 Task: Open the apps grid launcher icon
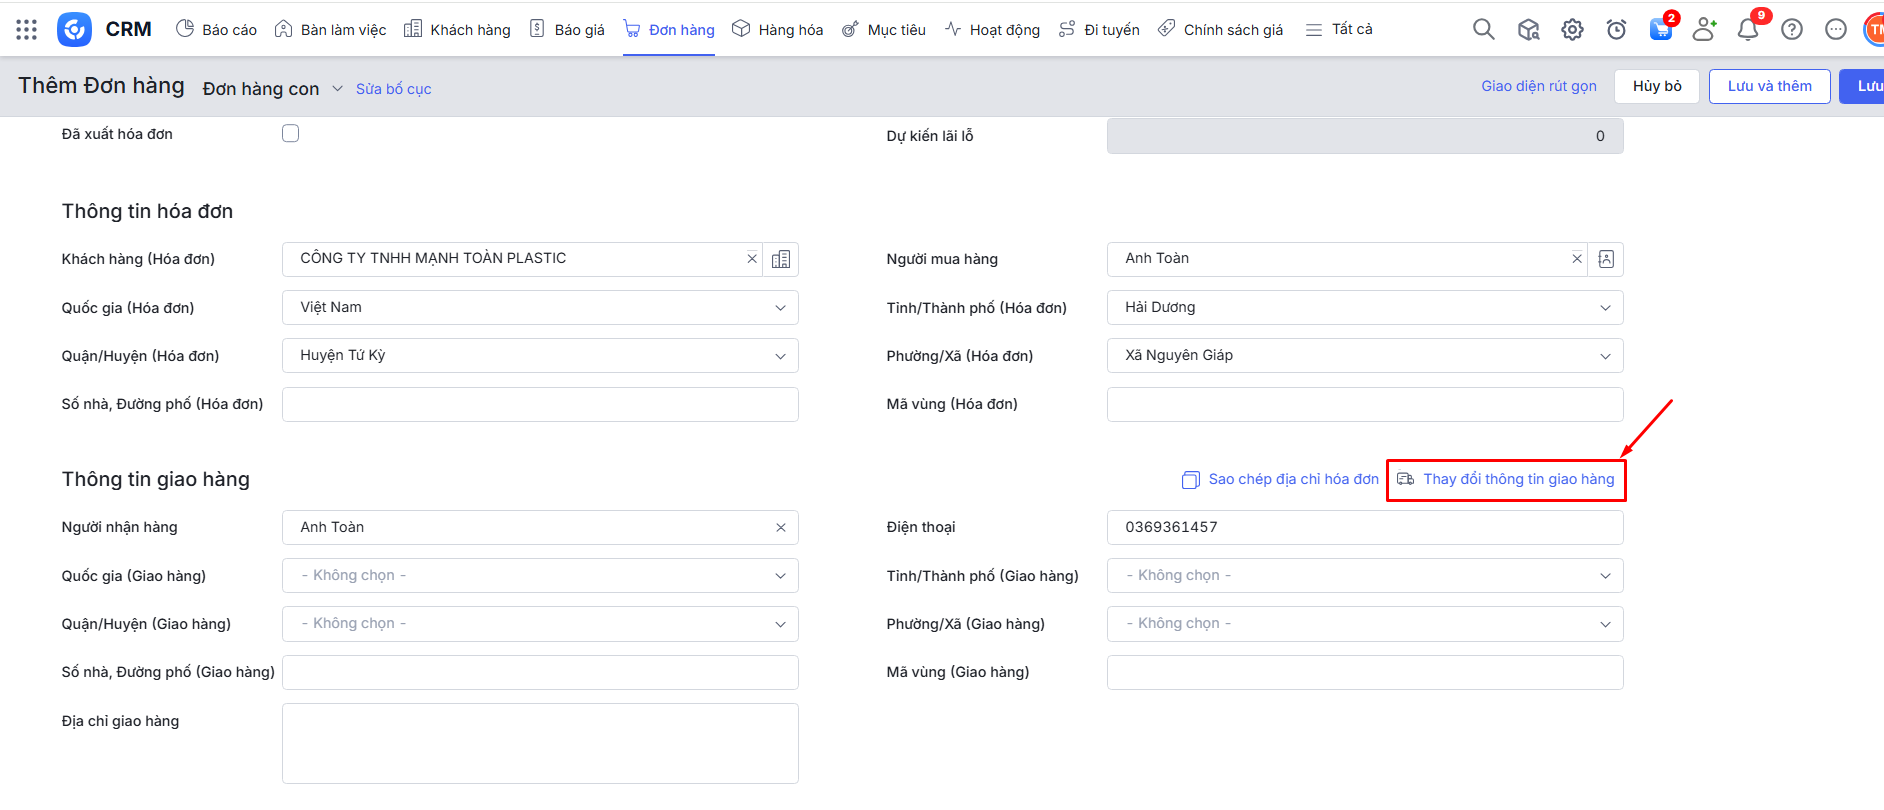(x=27, y=30)
